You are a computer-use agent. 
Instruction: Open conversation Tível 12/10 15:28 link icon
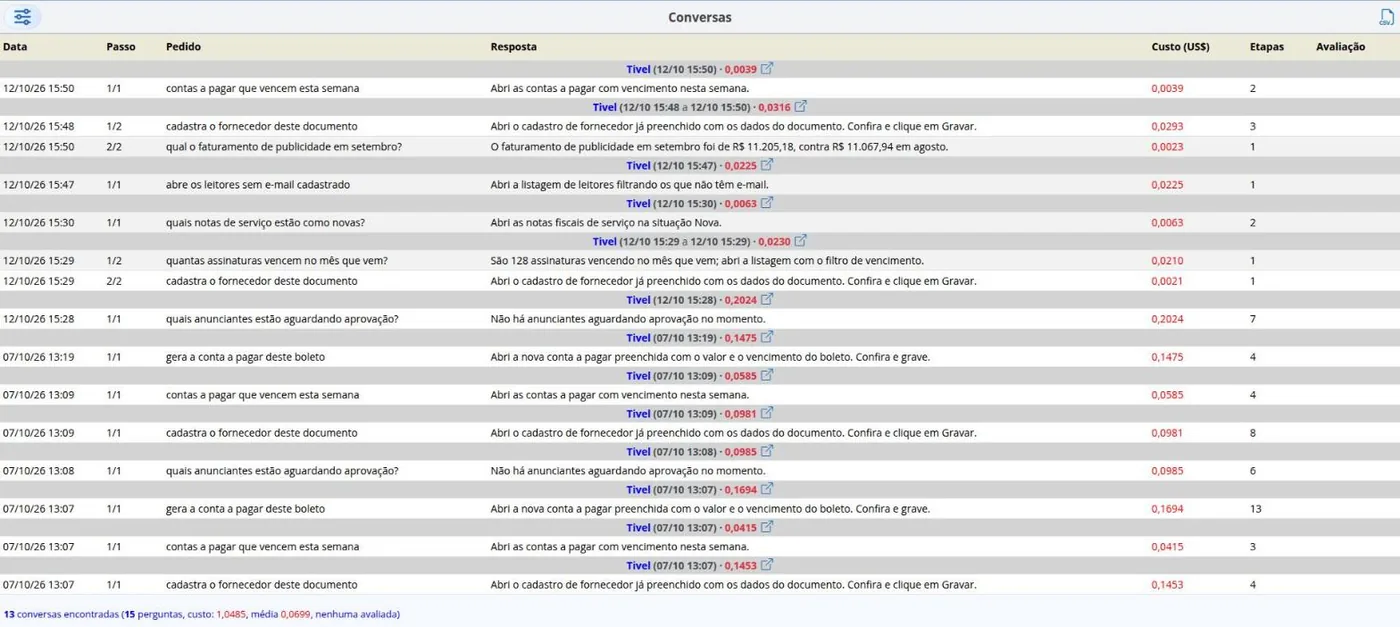[767, 299]
